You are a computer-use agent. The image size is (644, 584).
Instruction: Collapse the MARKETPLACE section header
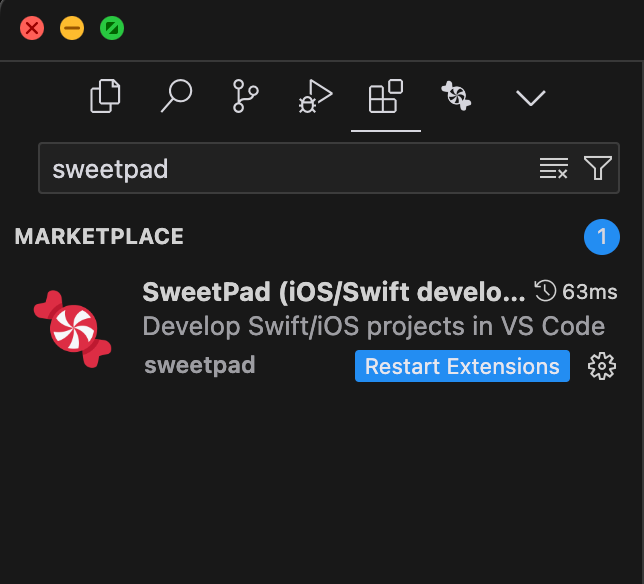tap(99, 237)
